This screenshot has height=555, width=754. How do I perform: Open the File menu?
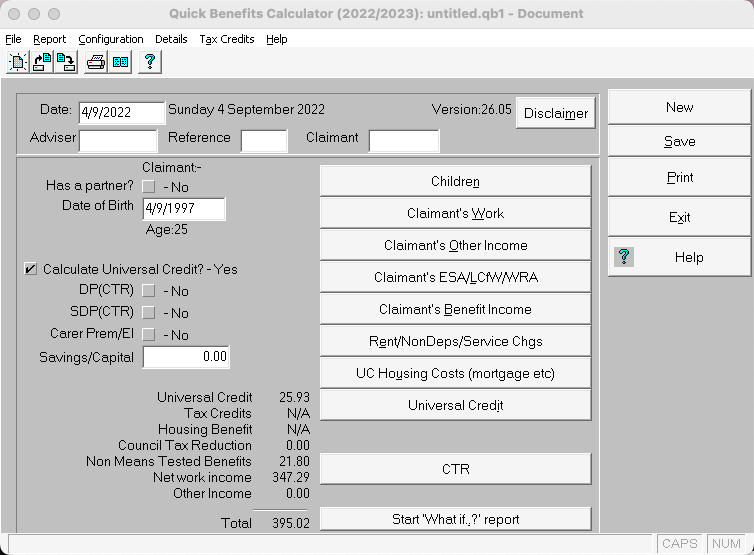[x=13, y=39]
